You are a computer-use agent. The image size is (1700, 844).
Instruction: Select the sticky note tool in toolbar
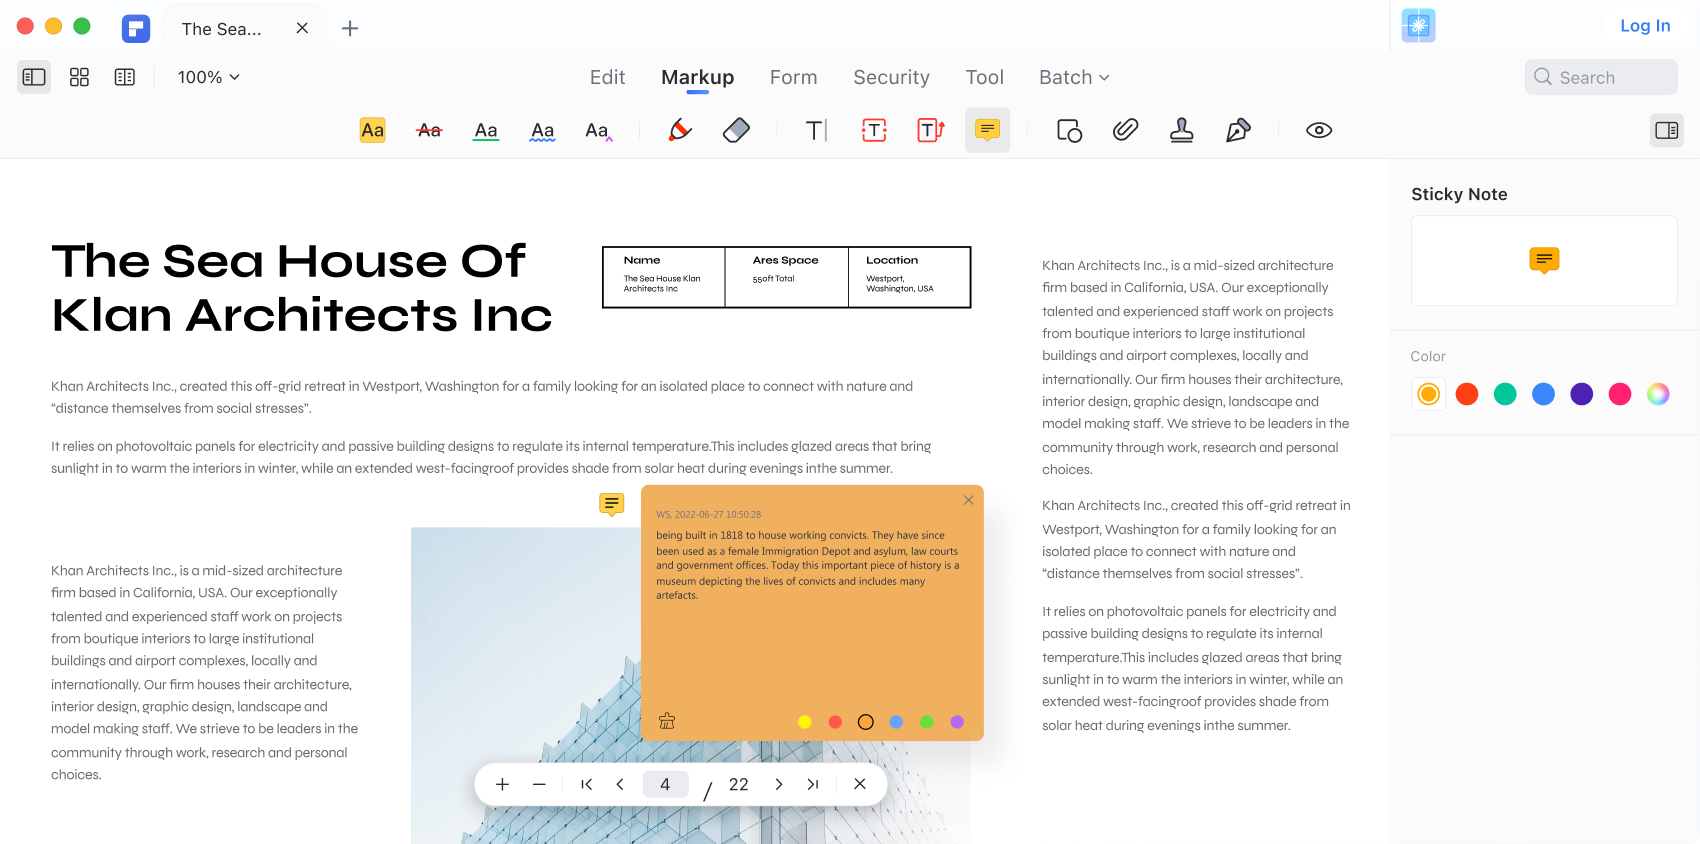click(x=987, y=130)
